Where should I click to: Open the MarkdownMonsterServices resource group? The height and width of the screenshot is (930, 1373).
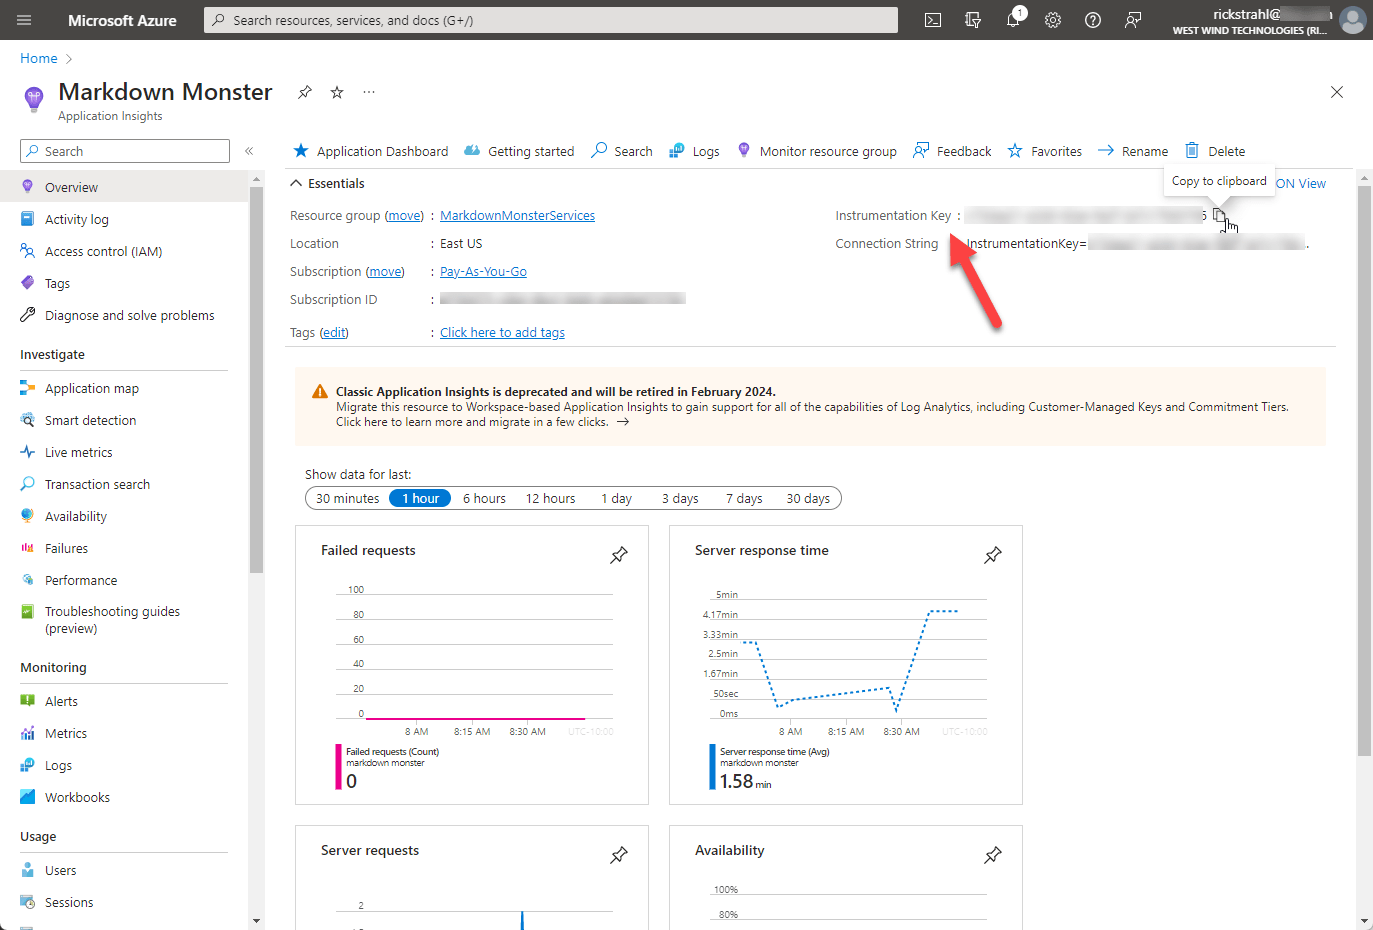(x=517, y=215)
